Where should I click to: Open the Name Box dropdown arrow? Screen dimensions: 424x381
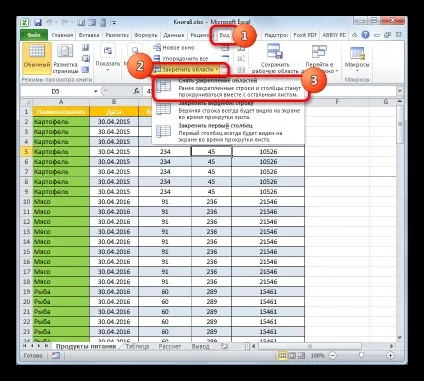tap(96, 91)
